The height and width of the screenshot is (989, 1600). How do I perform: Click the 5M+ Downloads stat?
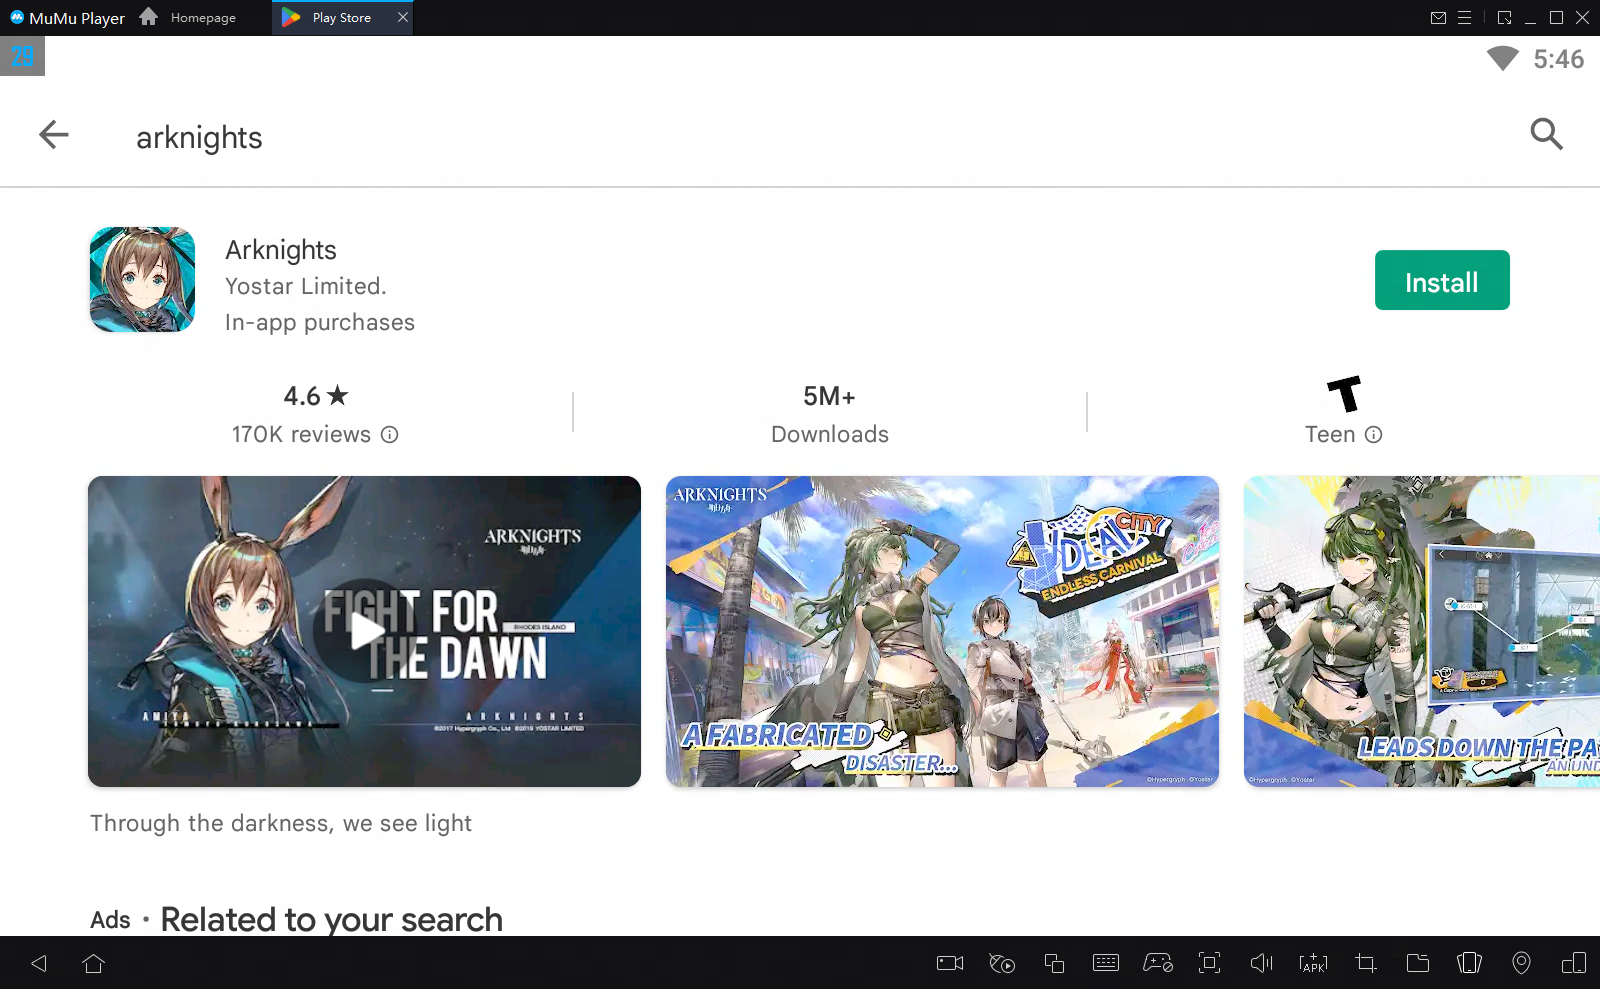tap(829, 414)
